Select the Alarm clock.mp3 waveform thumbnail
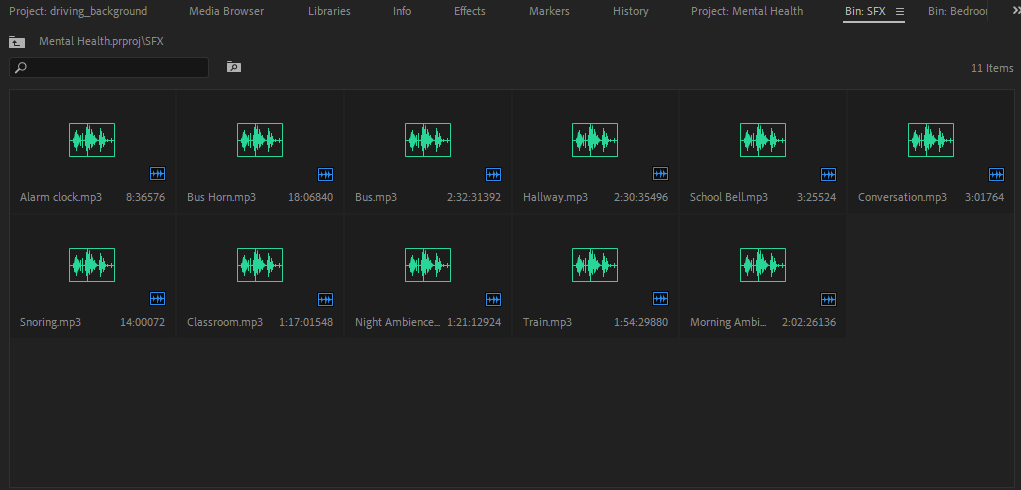The width and height of the screenshot is (1021, 490). pyautogui.click(x=92, y=140)
